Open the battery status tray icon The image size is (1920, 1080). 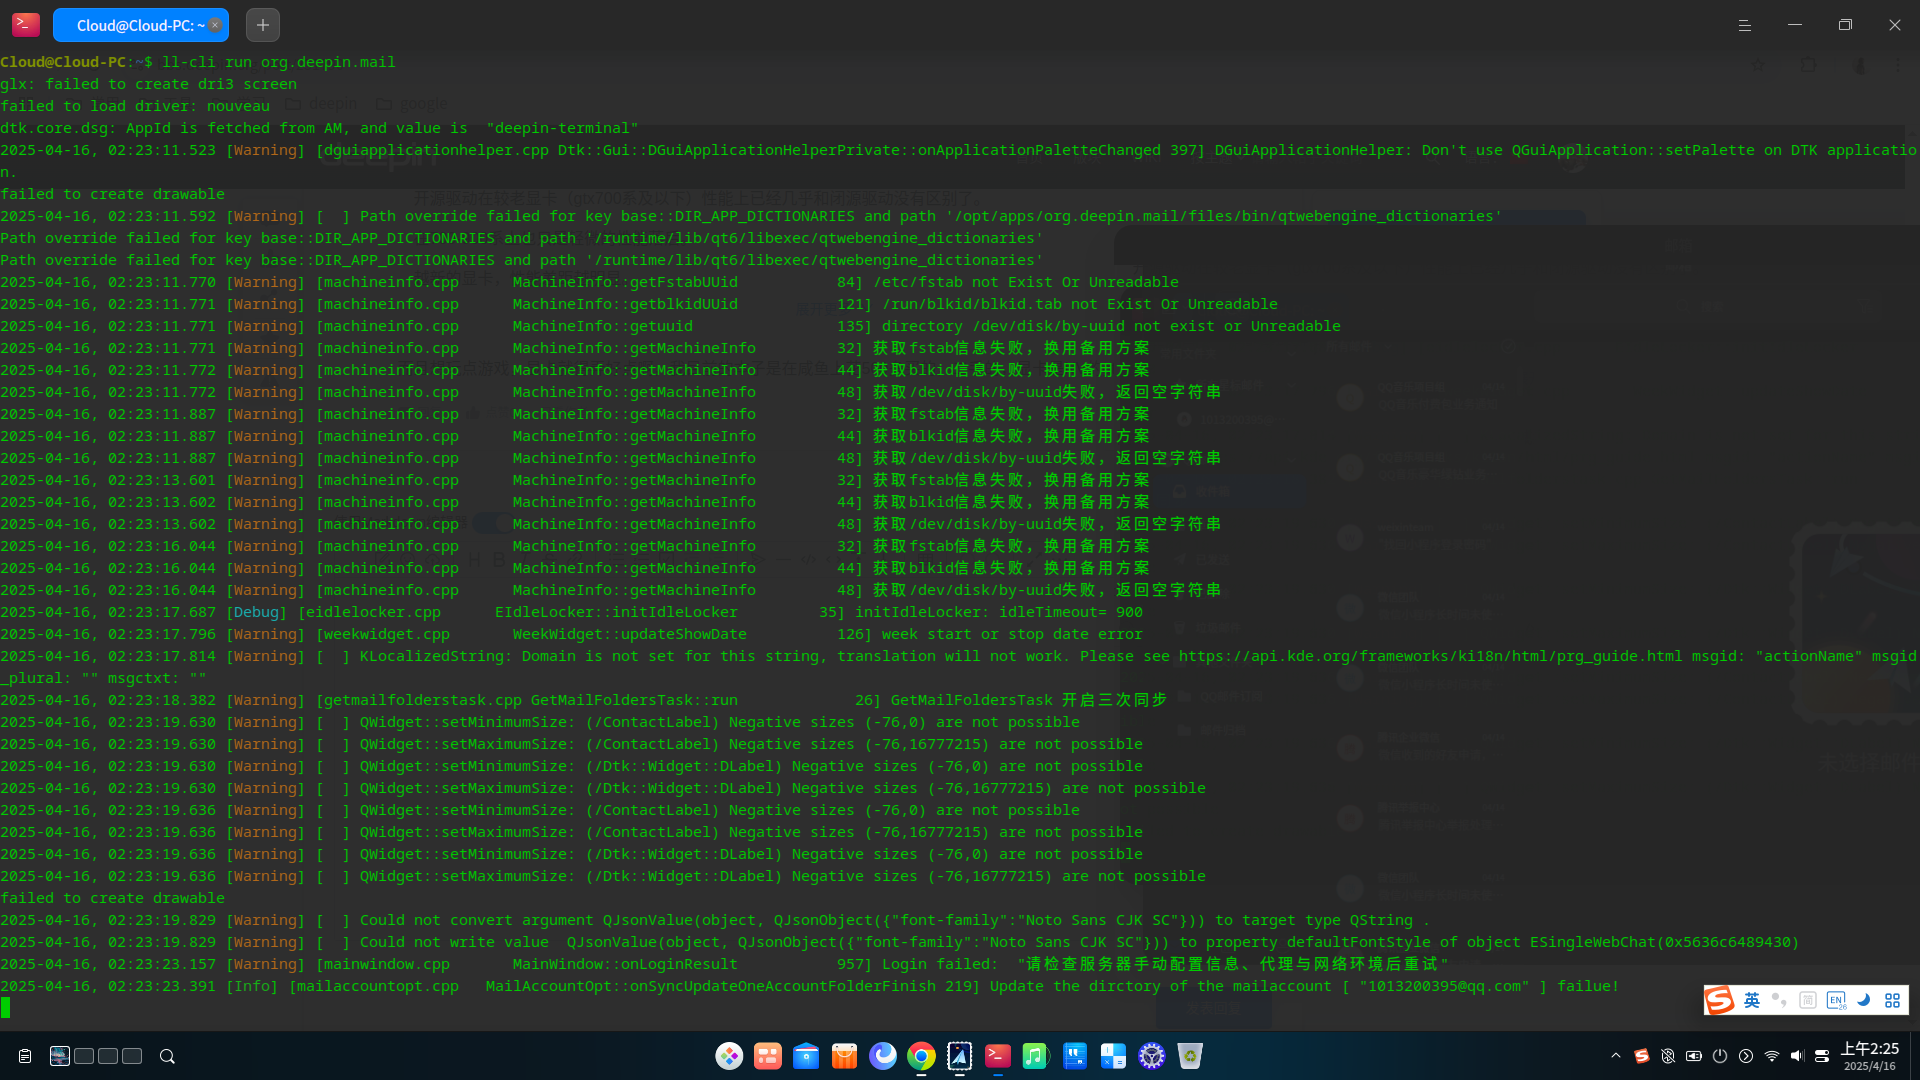[x=1694, y=1056]
